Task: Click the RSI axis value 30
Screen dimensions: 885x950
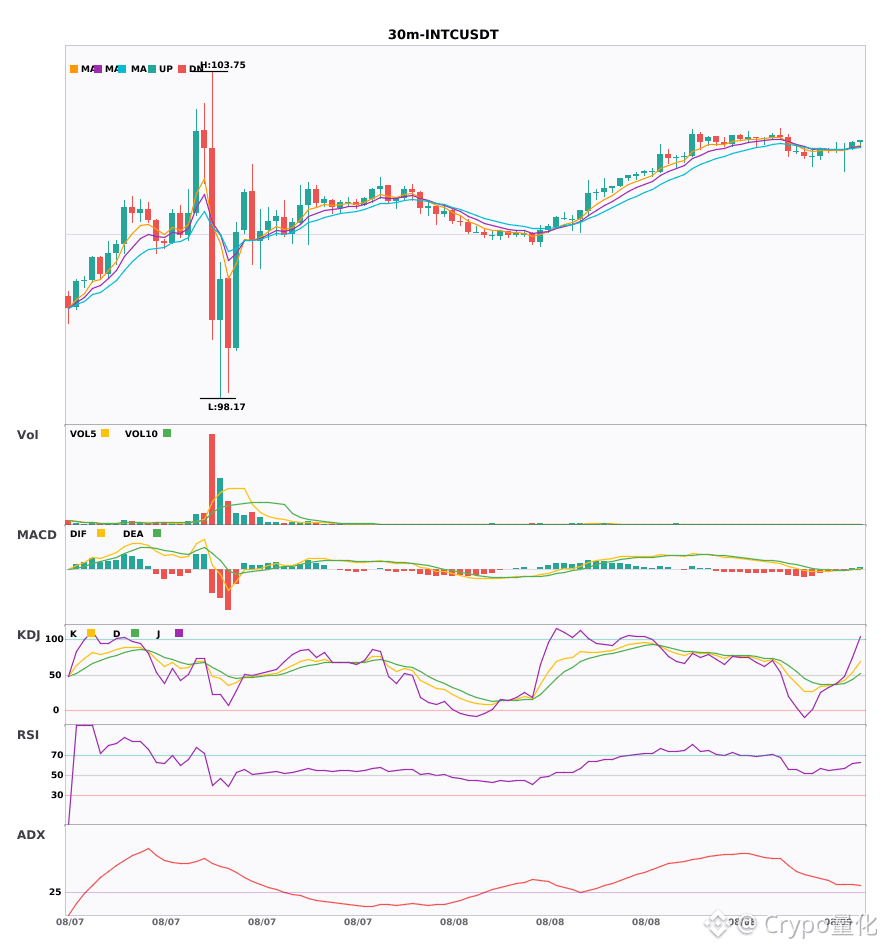Action: 57,795
